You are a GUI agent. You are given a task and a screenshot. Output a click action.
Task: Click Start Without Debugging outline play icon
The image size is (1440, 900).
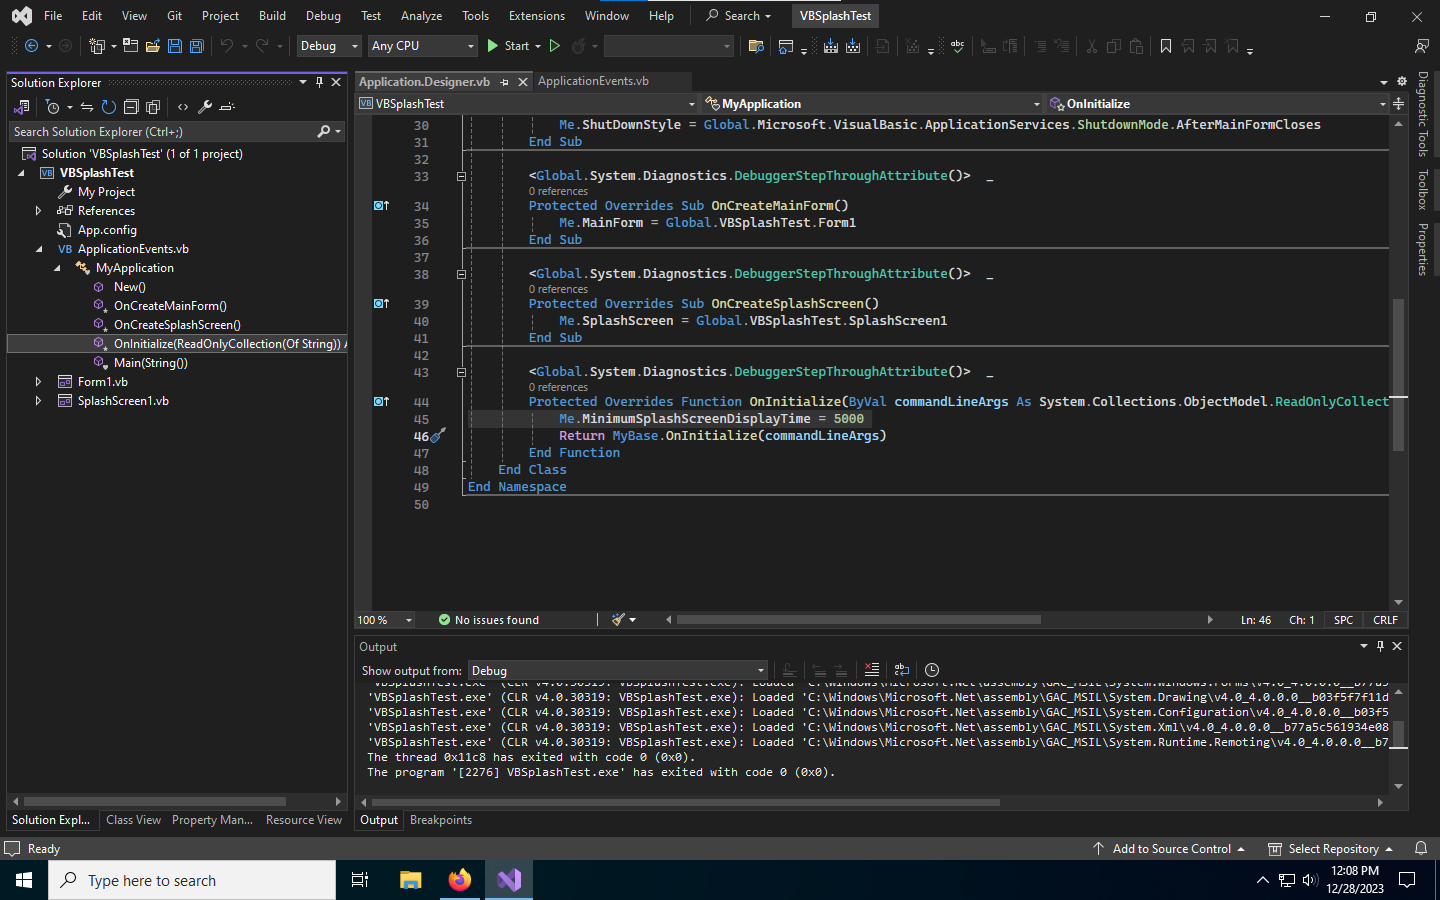tap(555, 46)
